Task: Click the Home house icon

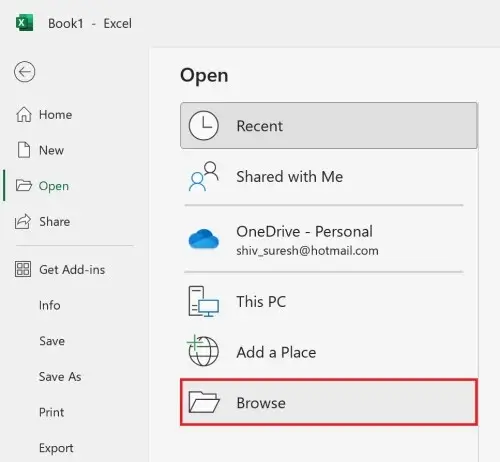Action: click(x=24, y=114)
